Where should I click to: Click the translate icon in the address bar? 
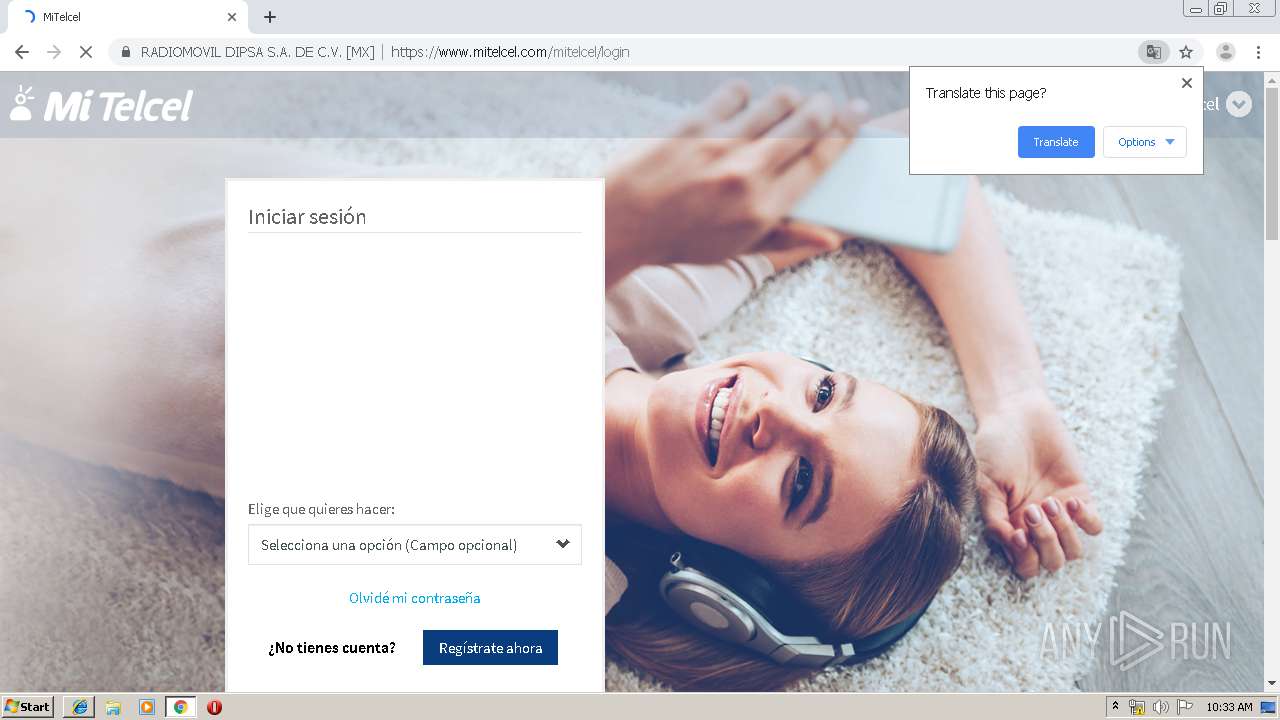1153,52
